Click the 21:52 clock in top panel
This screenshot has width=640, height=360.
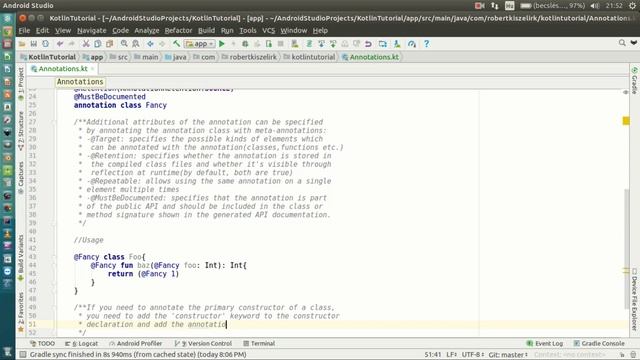pos(614,6)
